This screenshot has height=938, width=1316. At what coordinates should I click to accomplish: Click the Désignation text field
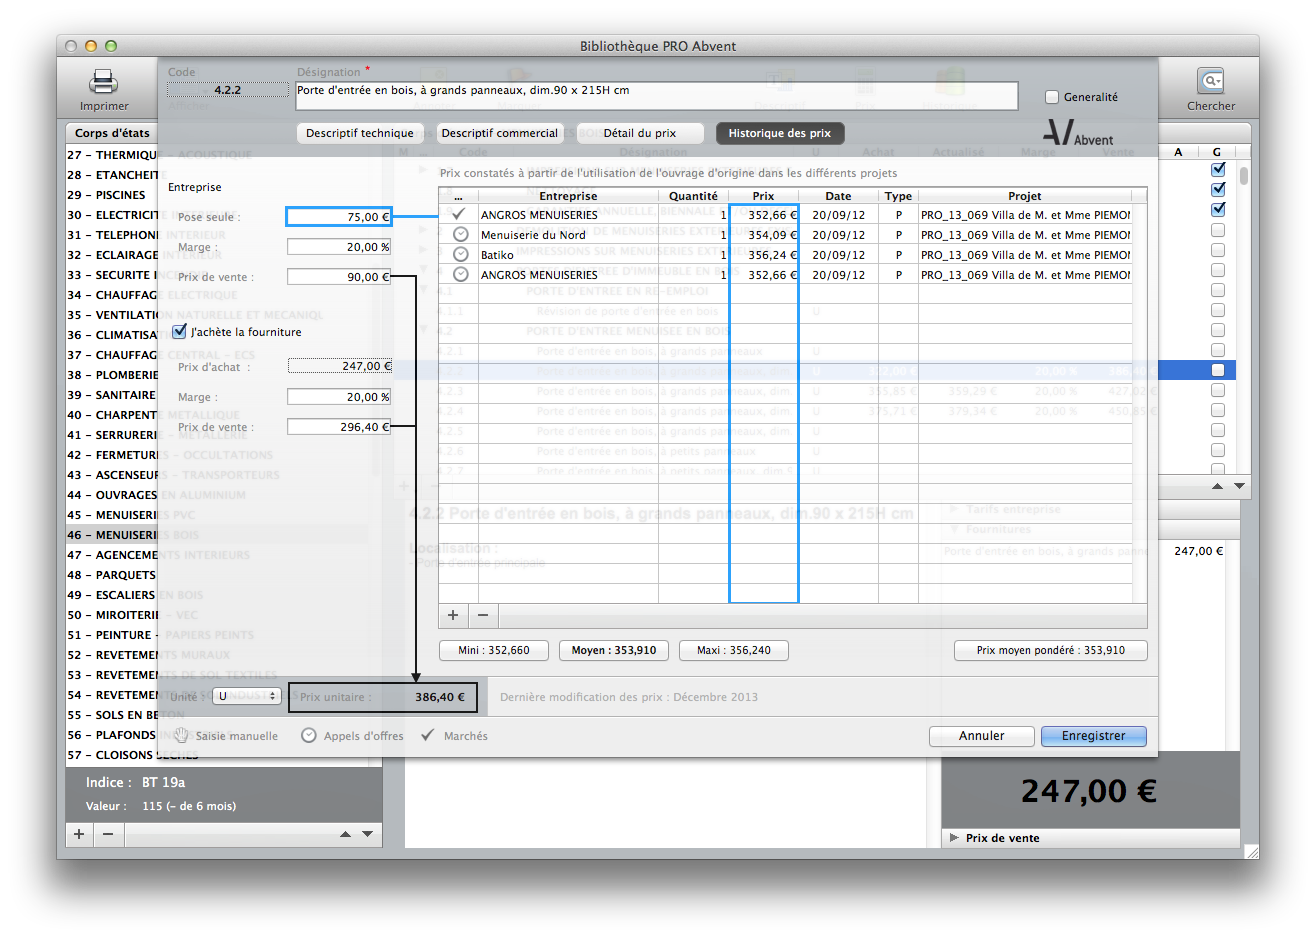pyautogui.click(x=657, y=96)
